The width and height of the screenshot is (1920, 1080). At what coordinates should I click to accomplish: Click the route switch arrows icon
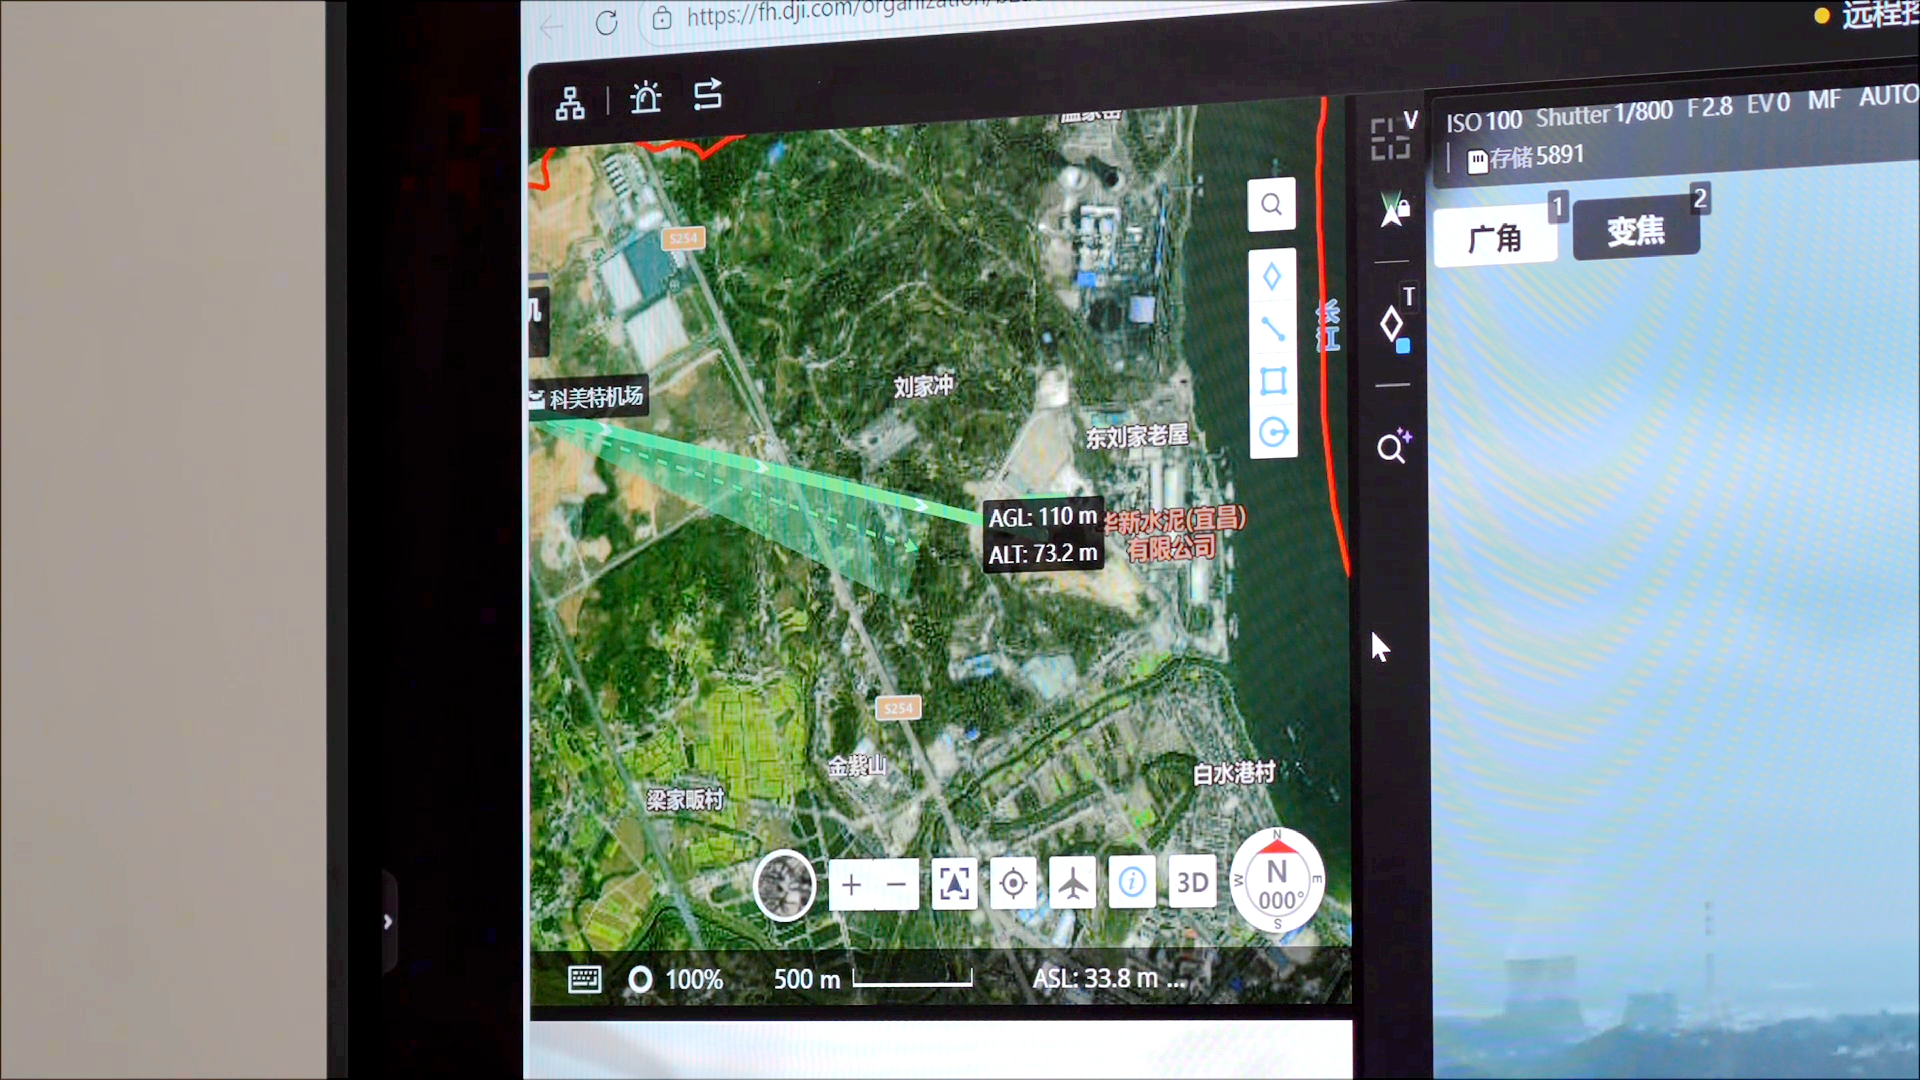pyautogui.click(x=708, y=95)
